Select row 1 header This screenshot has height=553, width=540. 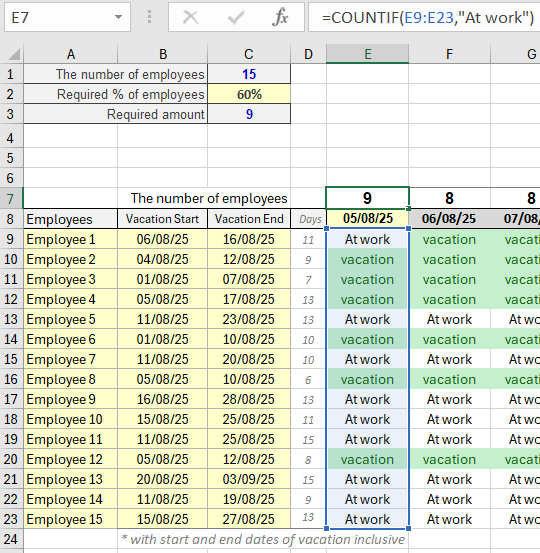(x=11, y=74)
